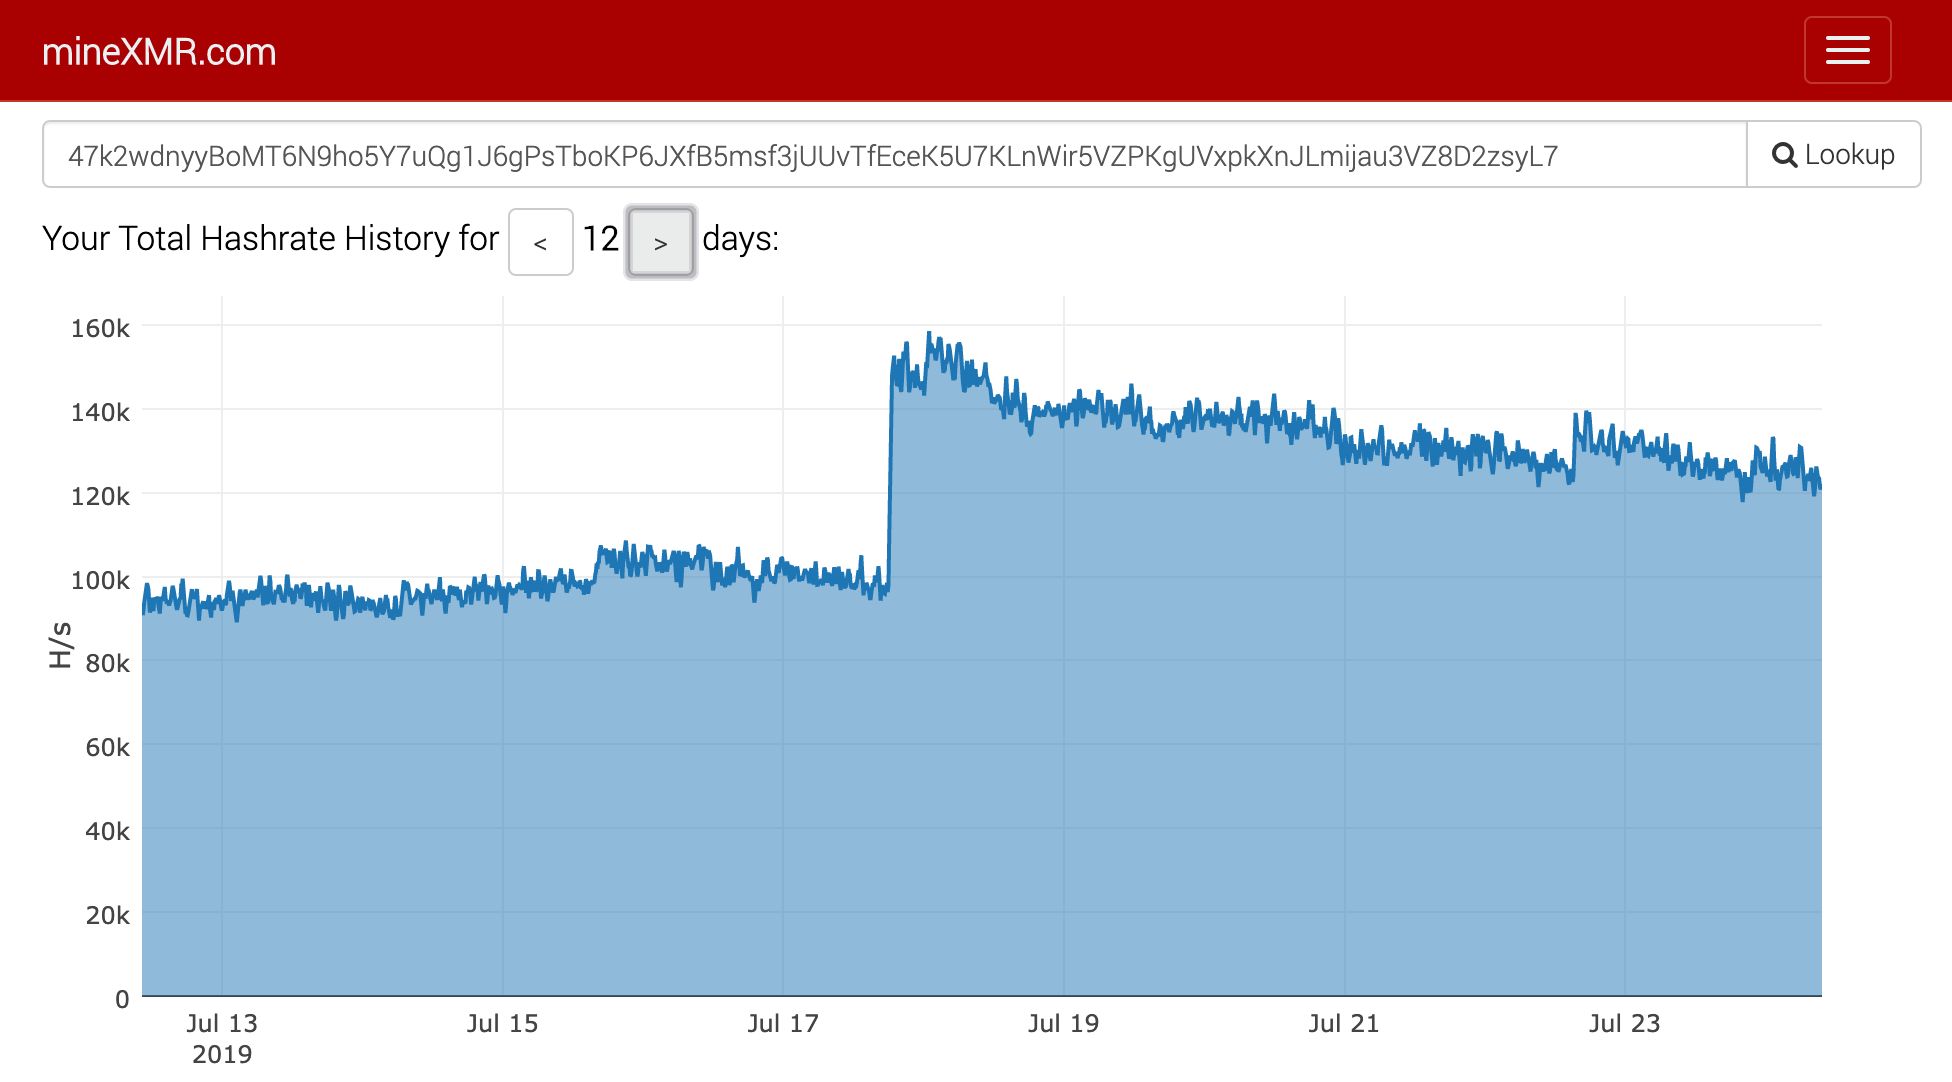
Task: Click the 0 y-axis label
Action: tap(122, 998)
